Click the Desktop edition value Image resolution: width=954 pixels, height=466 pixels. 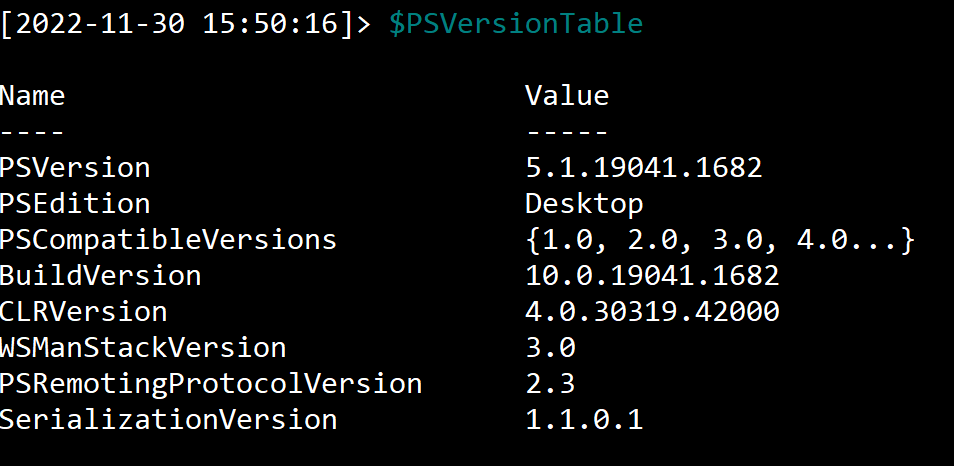click(x=584, y=204)
